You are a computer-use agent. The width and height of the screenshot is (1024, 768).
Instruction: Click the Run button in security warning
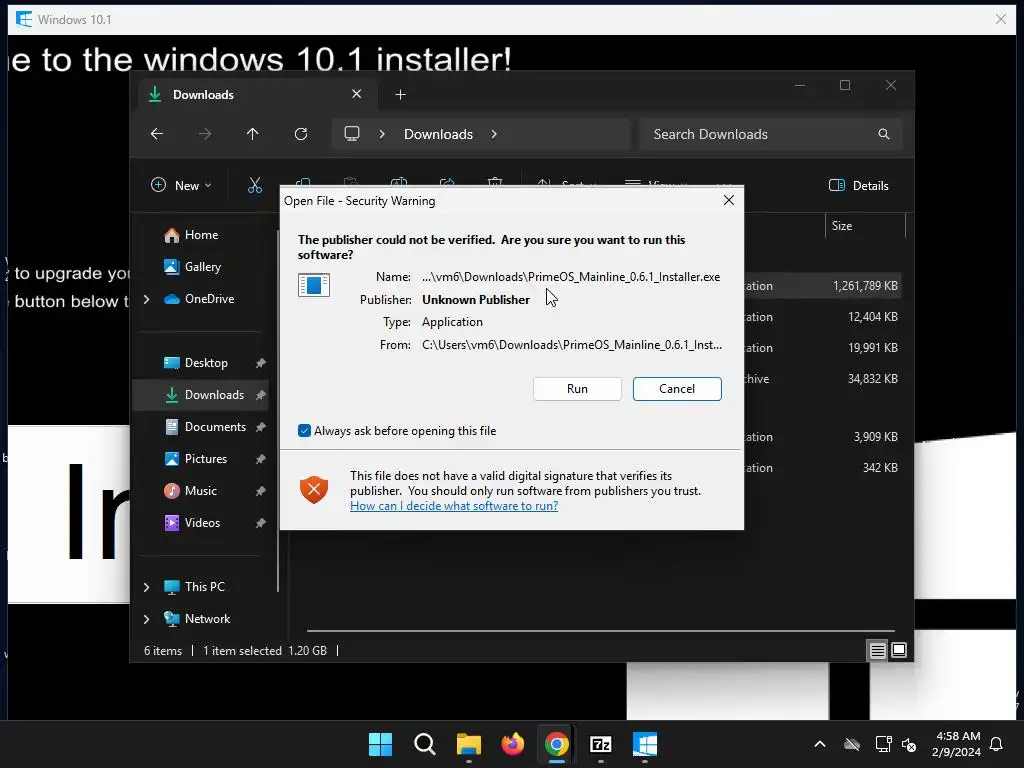[577, 389]
